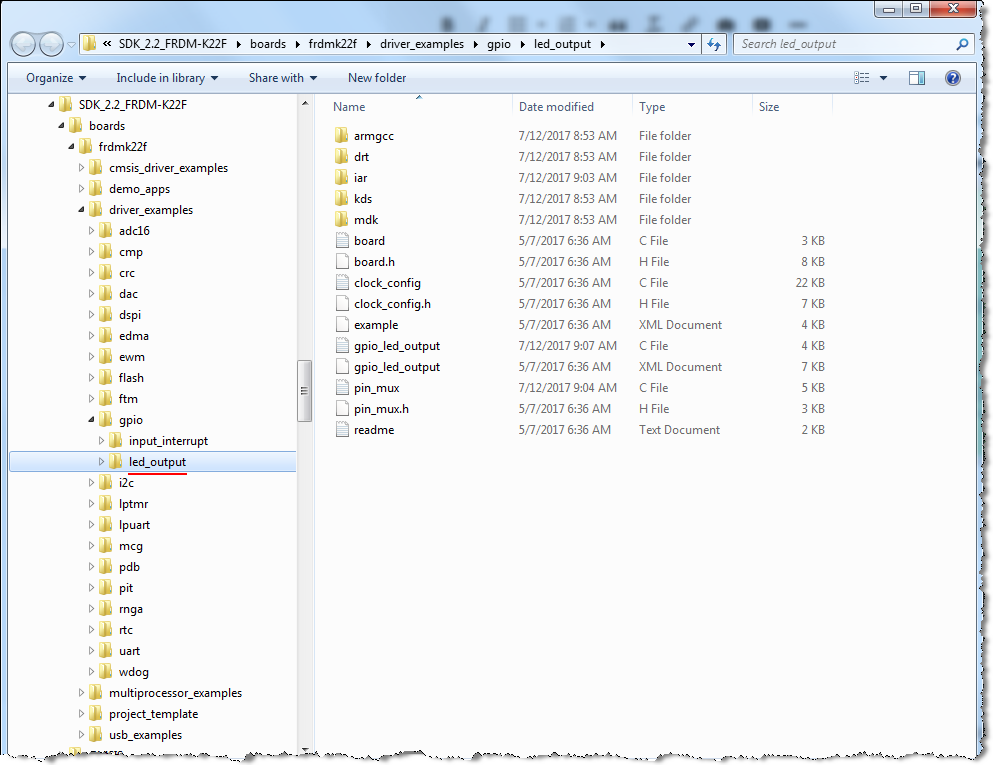
Task: Click driver_examples in the address breadcrumb
Action: [422, 44]
